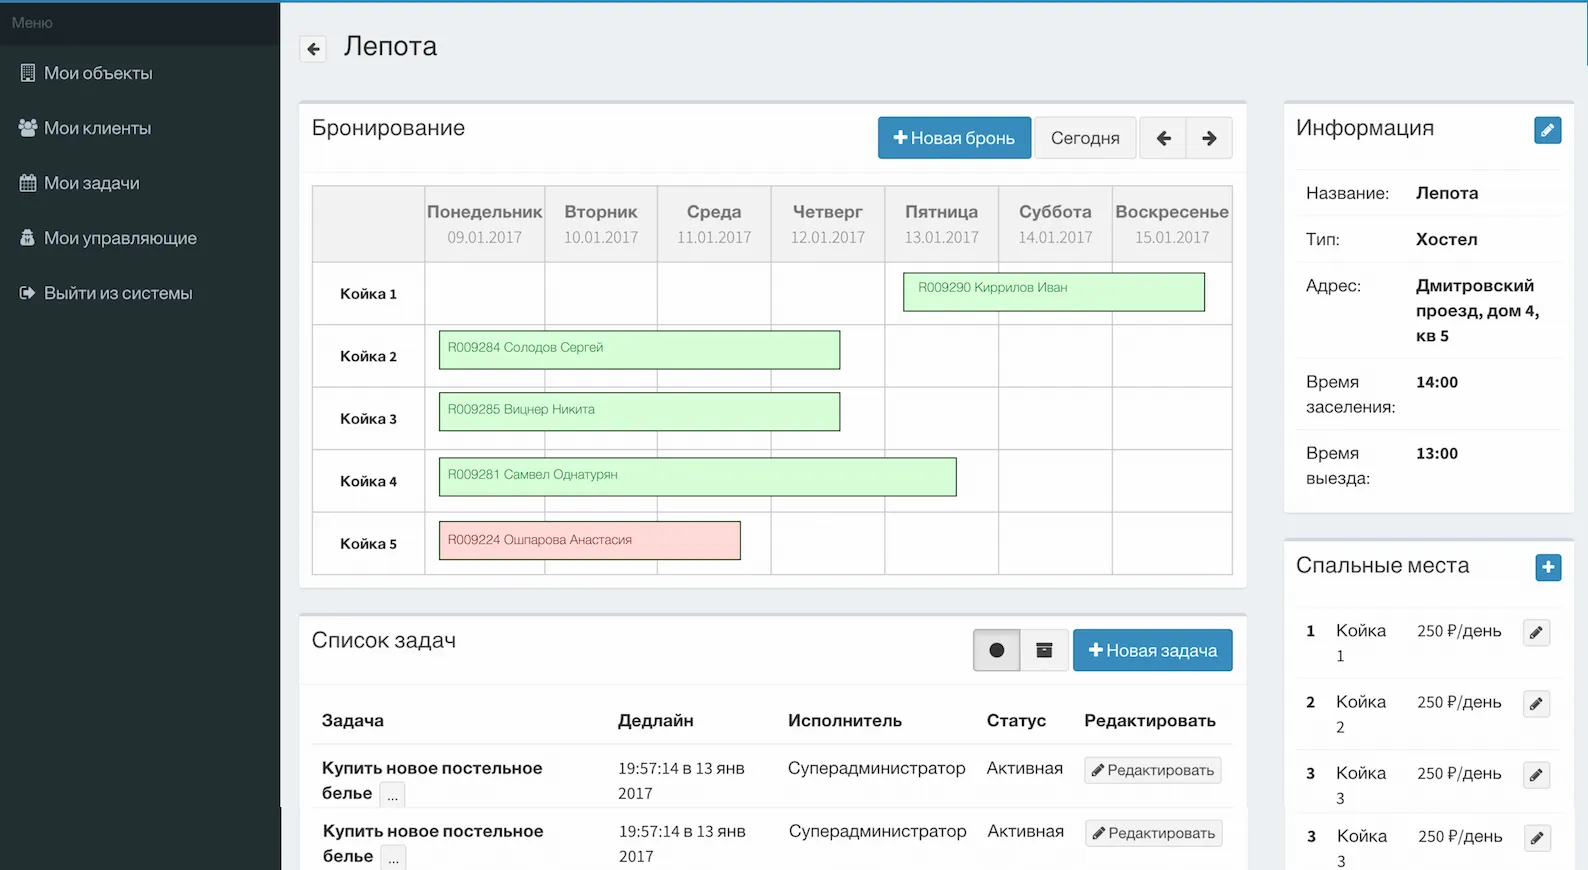1588x870 pixels.
Task: Open booking R009290 Кириллов Иван on Койка 1
Action: pos(1053,292)
